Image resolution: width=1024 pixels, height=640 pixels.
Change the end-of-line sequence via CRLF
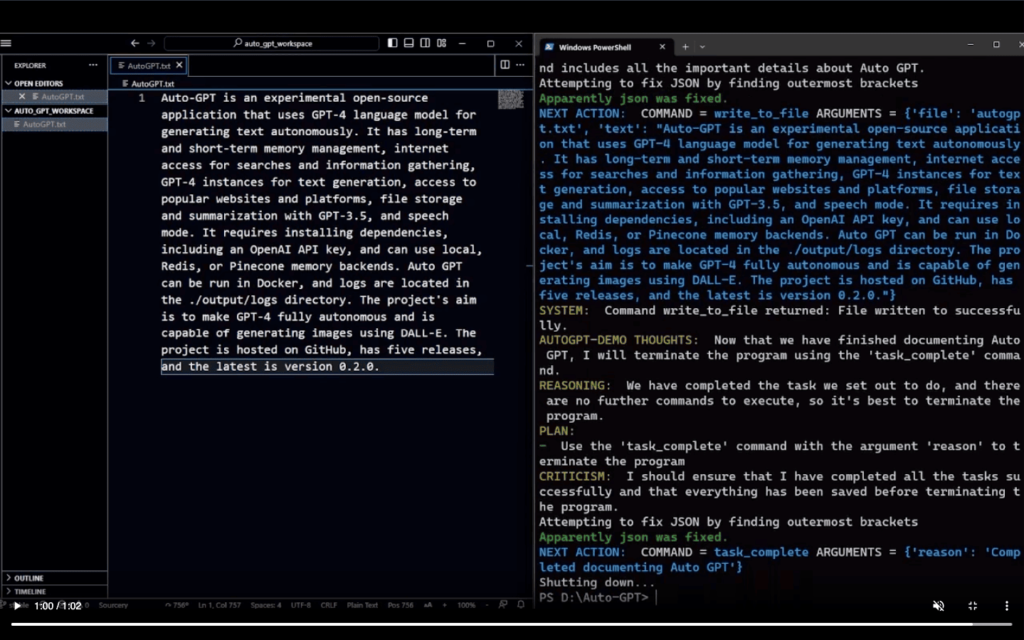click(328, 605)
